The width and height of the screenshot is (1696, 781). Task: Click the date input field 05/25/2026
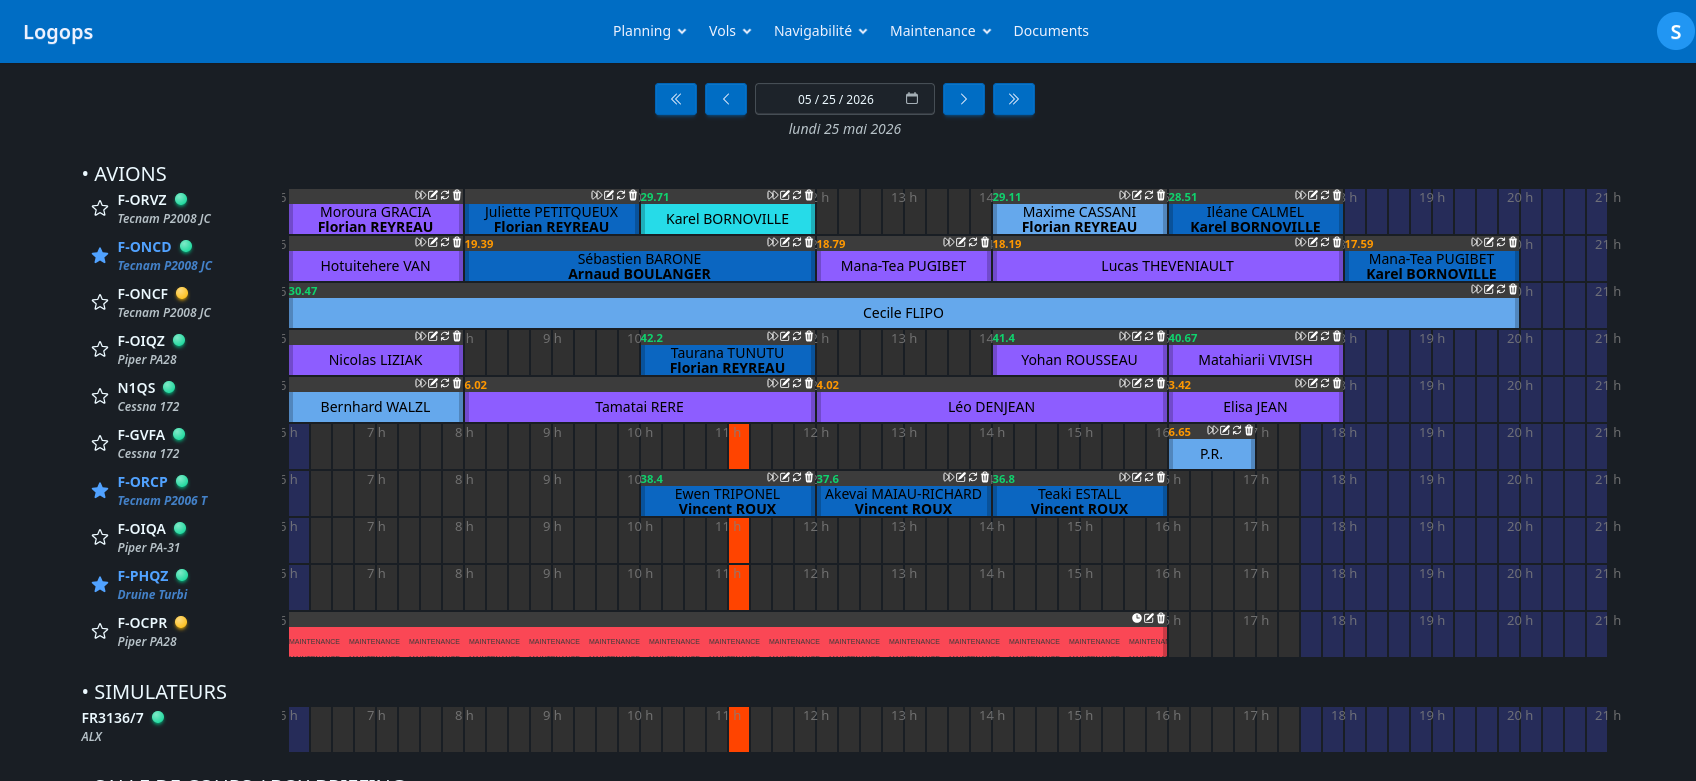tap(845, 99)
